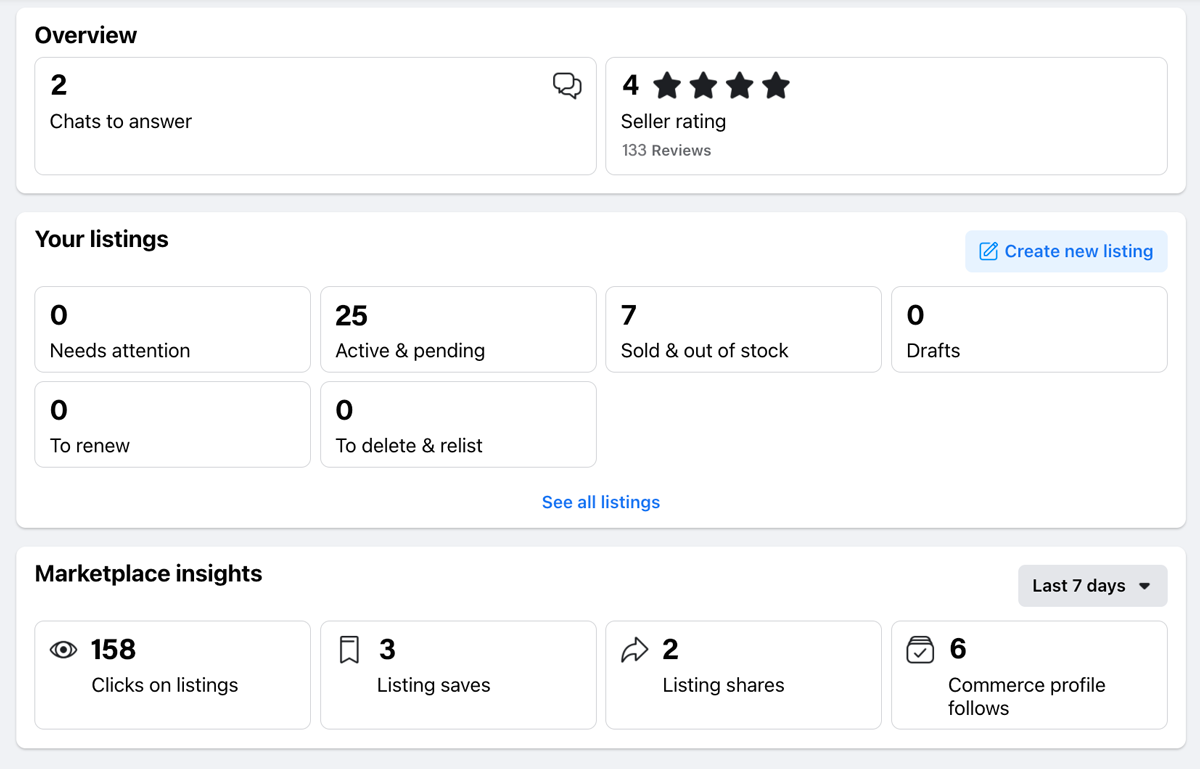This screenshot has height=769, width=1200.
Task: Select the To delete & relist card
Action: (x=458, y=424)
